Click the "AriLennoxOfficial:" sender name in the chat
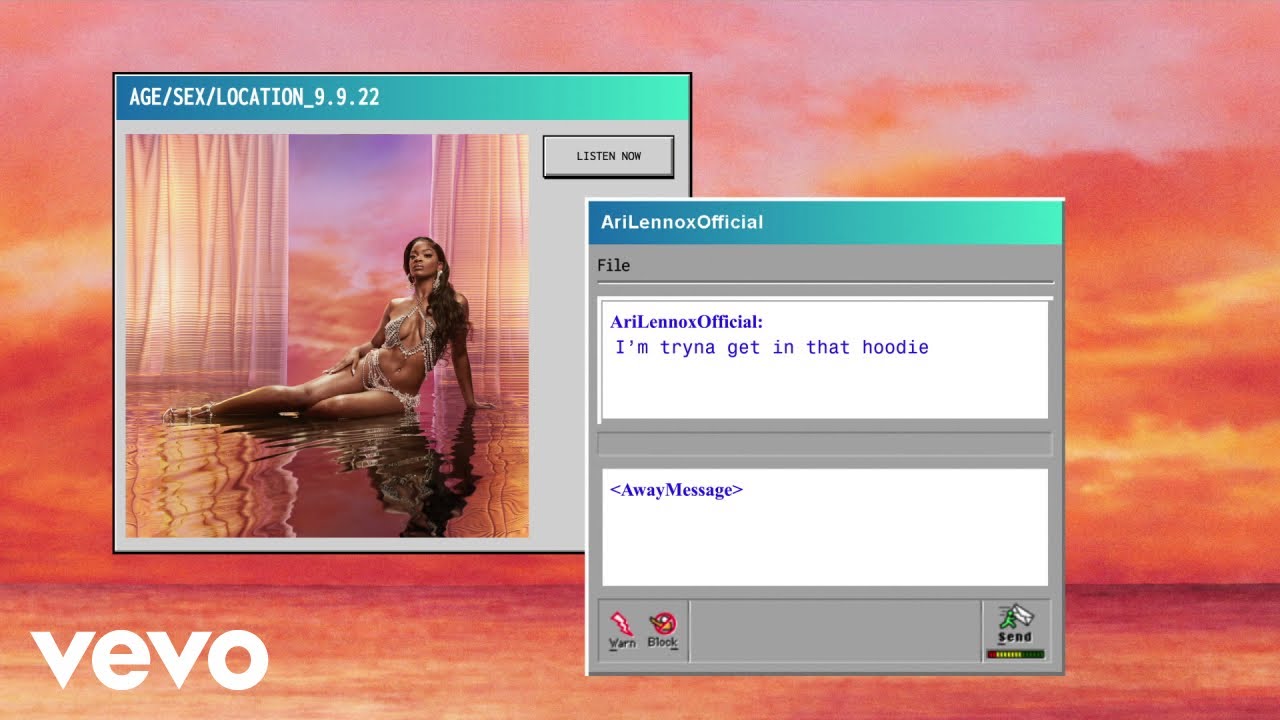 [686, 322]
